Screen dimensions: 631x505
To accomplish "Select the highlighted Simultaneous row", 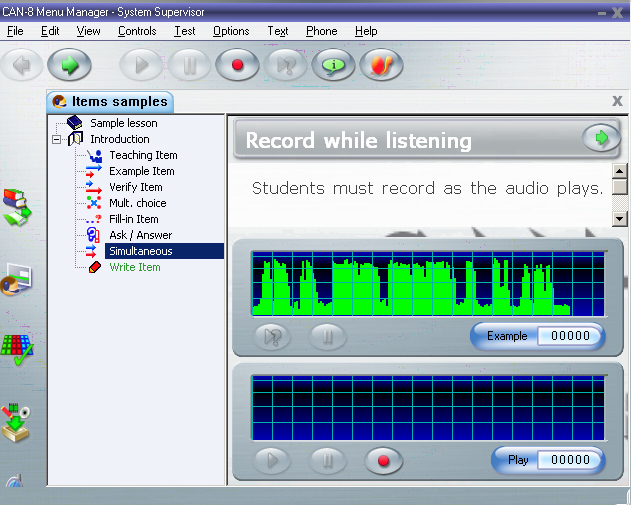I will (164, 251).
